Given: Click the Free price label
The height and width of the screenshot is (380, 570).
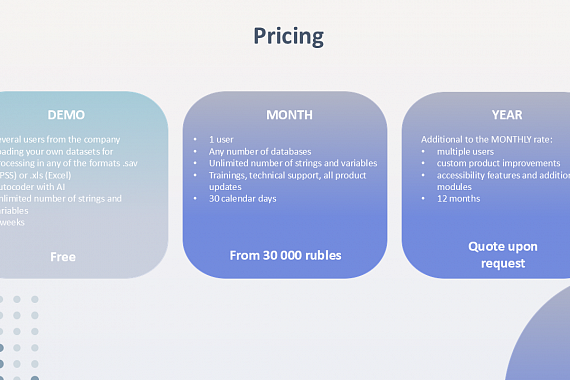Looking at the screenshot, I should coord(63,257).
